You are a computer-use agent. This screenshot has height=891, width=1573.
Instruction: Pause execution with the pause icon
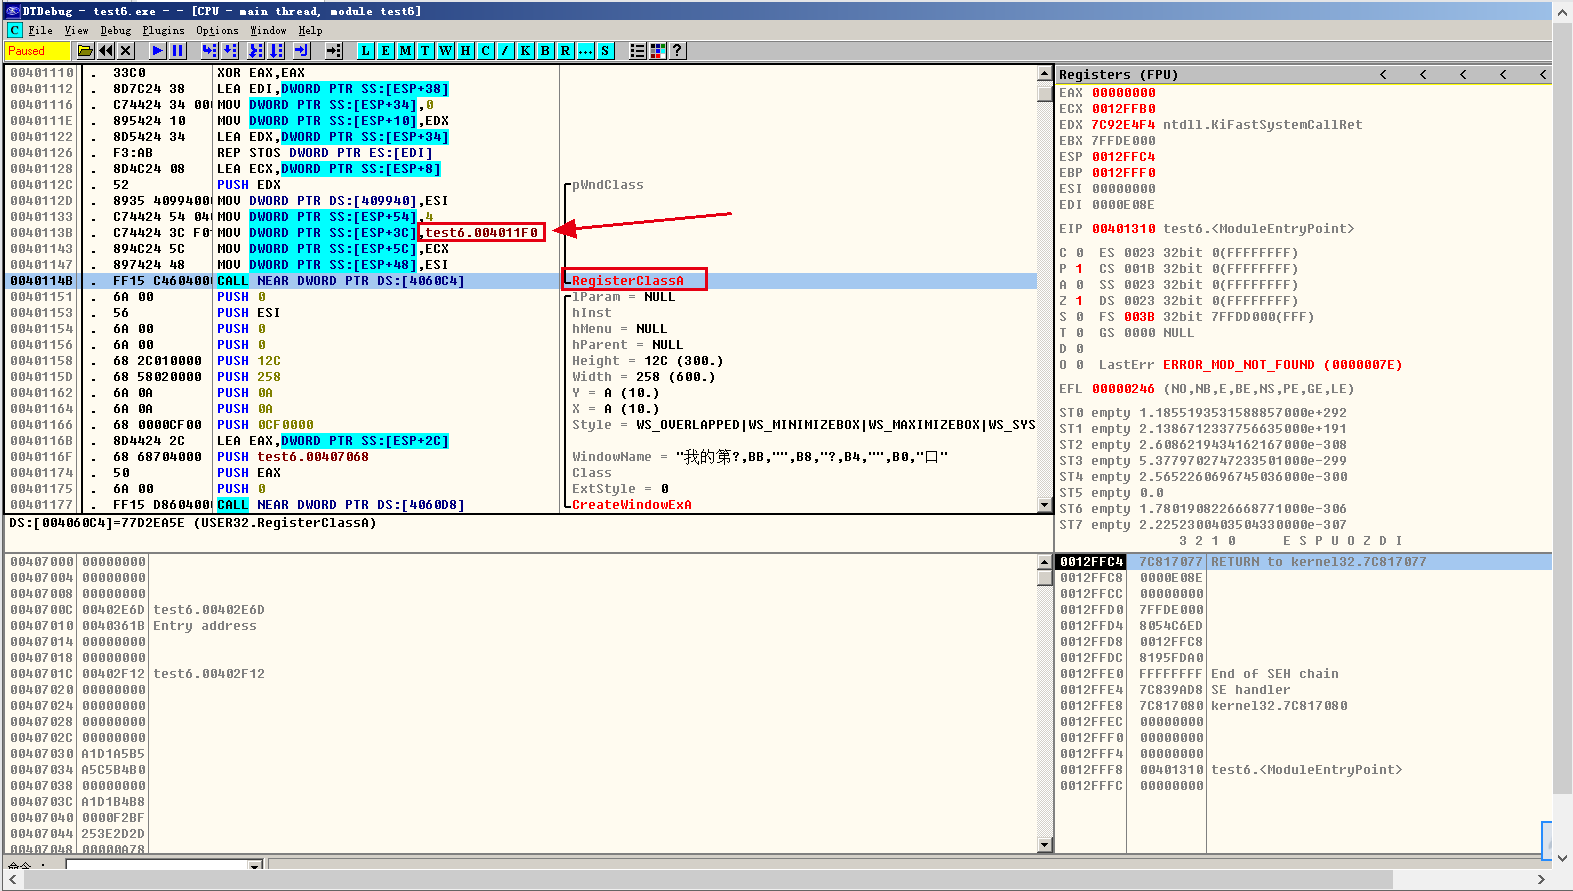pos(178,51)
